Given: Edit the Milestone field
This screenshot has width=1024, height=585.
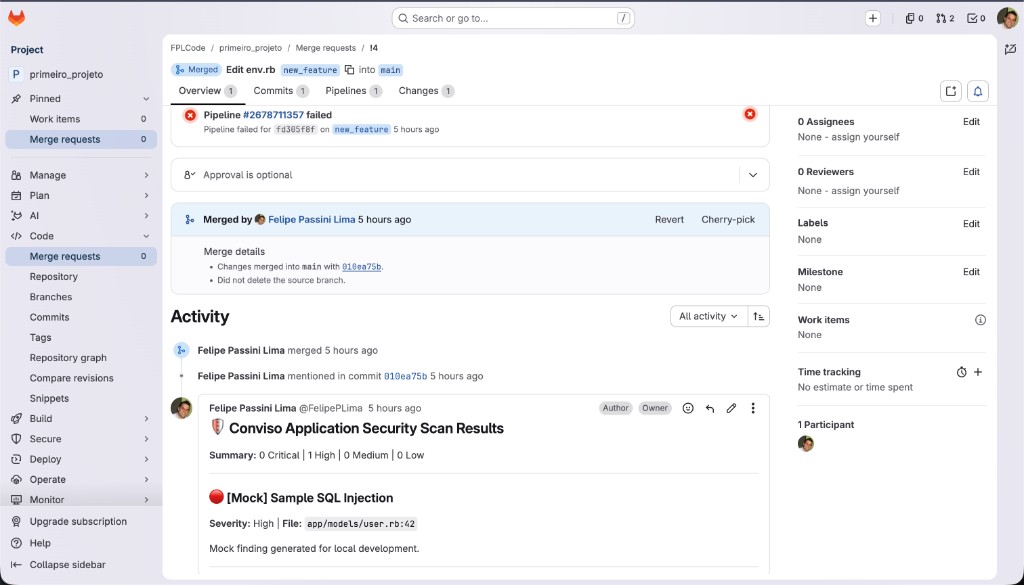Looking at the screenshot, I should [971, 272].
